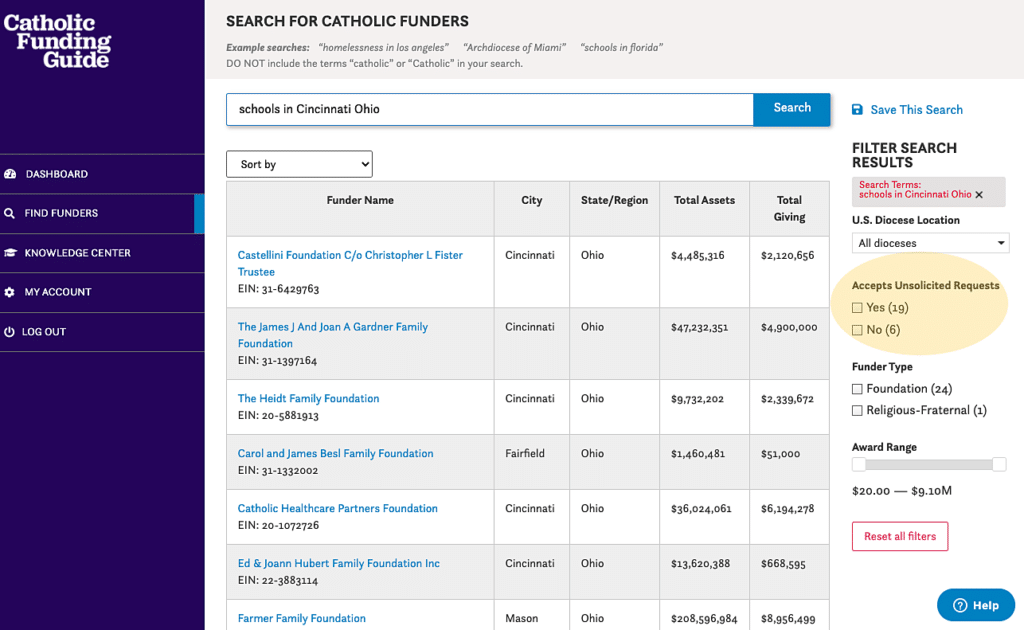Click the Dashboard gauge icon
Image resolution: width=1024 pixels, height=630 pixels.
[x=10, y=174]
